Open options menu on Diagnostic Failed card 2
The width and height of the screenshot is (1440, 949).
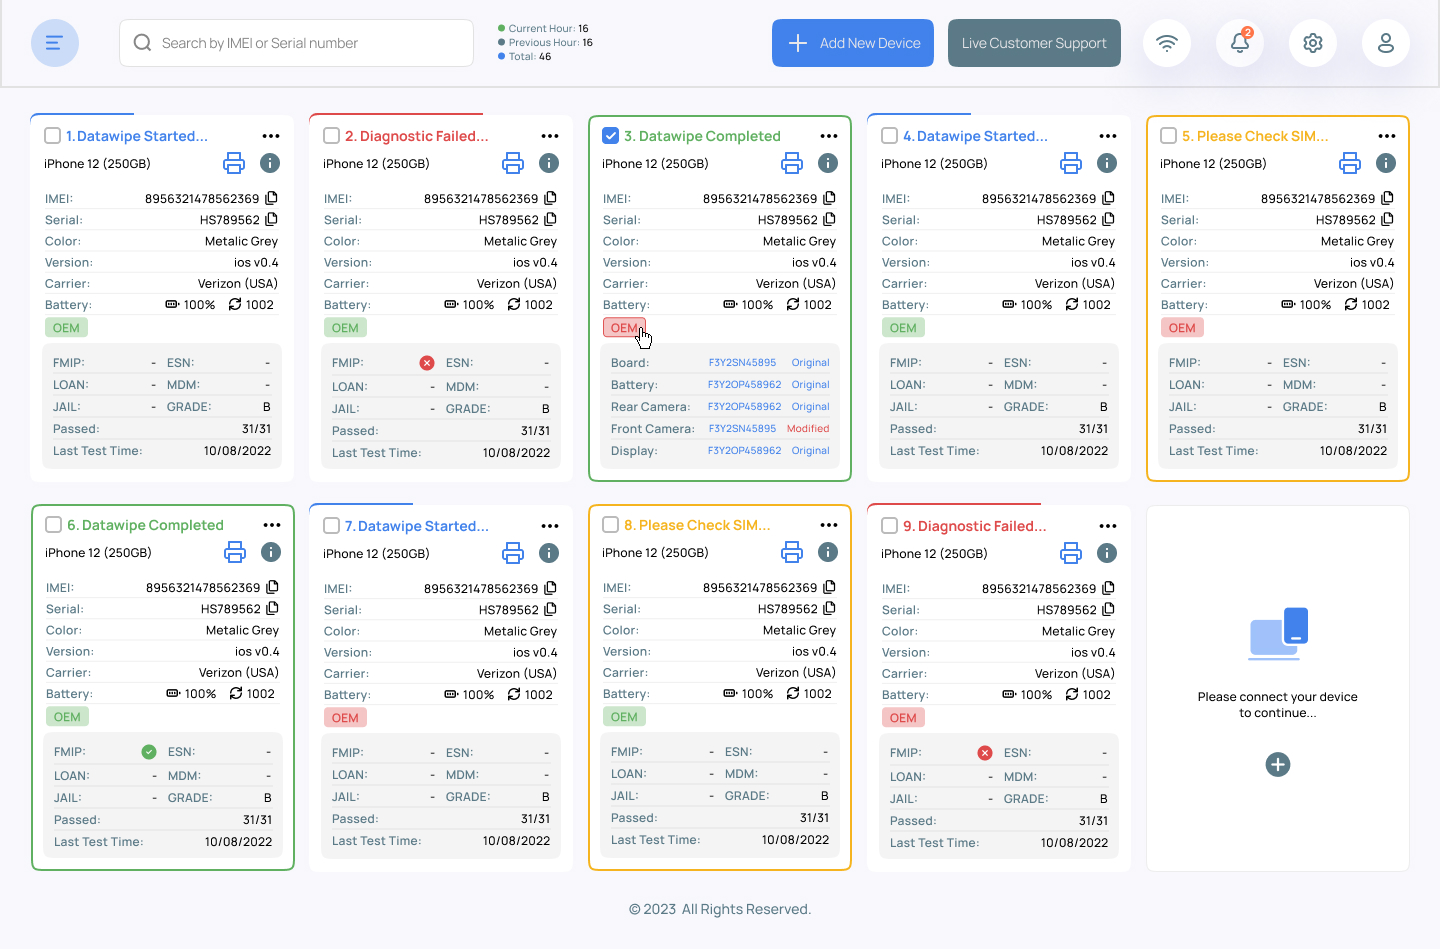point(549,135)
